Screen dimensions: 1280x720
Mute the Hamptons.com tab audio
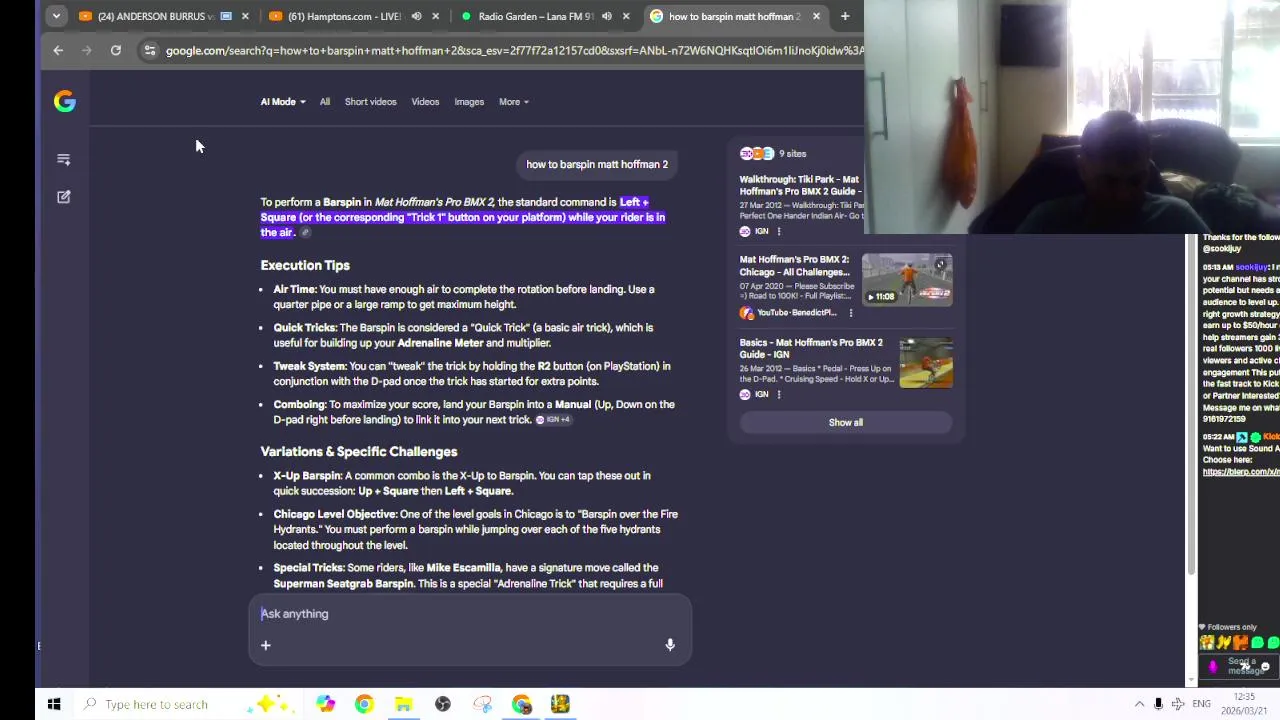[416, 16]
